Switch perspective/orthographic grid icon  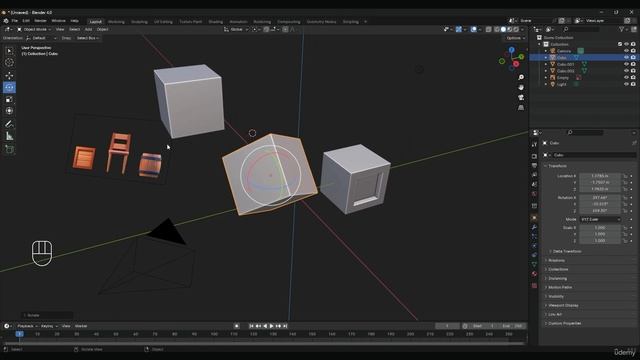pyautogui.click(x=521, y=108)
